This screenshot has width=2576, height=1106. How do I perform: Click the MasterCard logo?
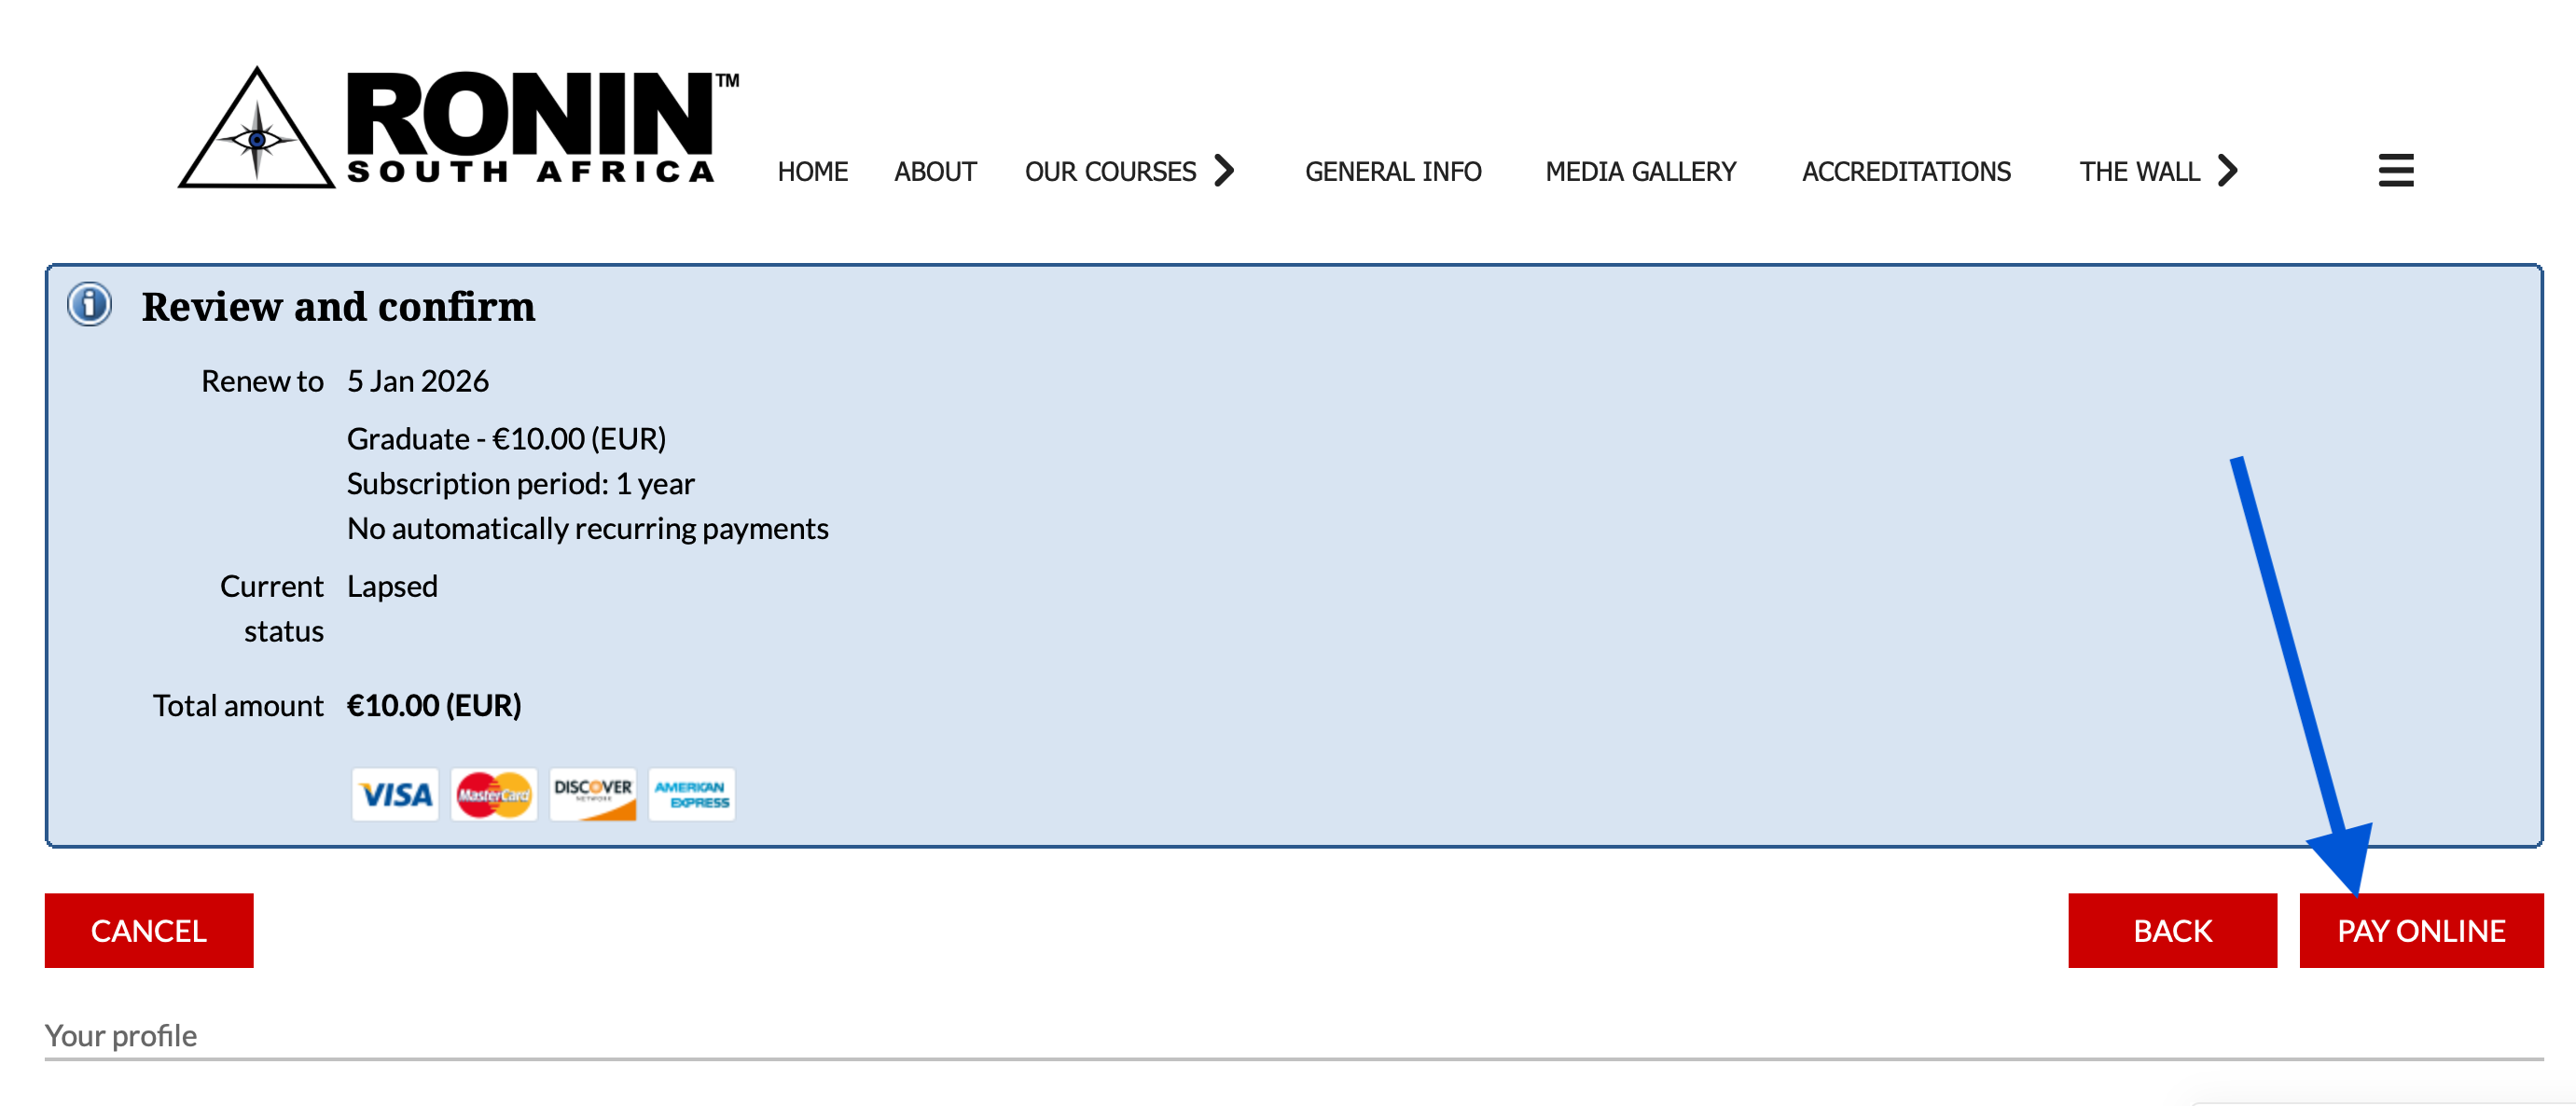(493, 794)
